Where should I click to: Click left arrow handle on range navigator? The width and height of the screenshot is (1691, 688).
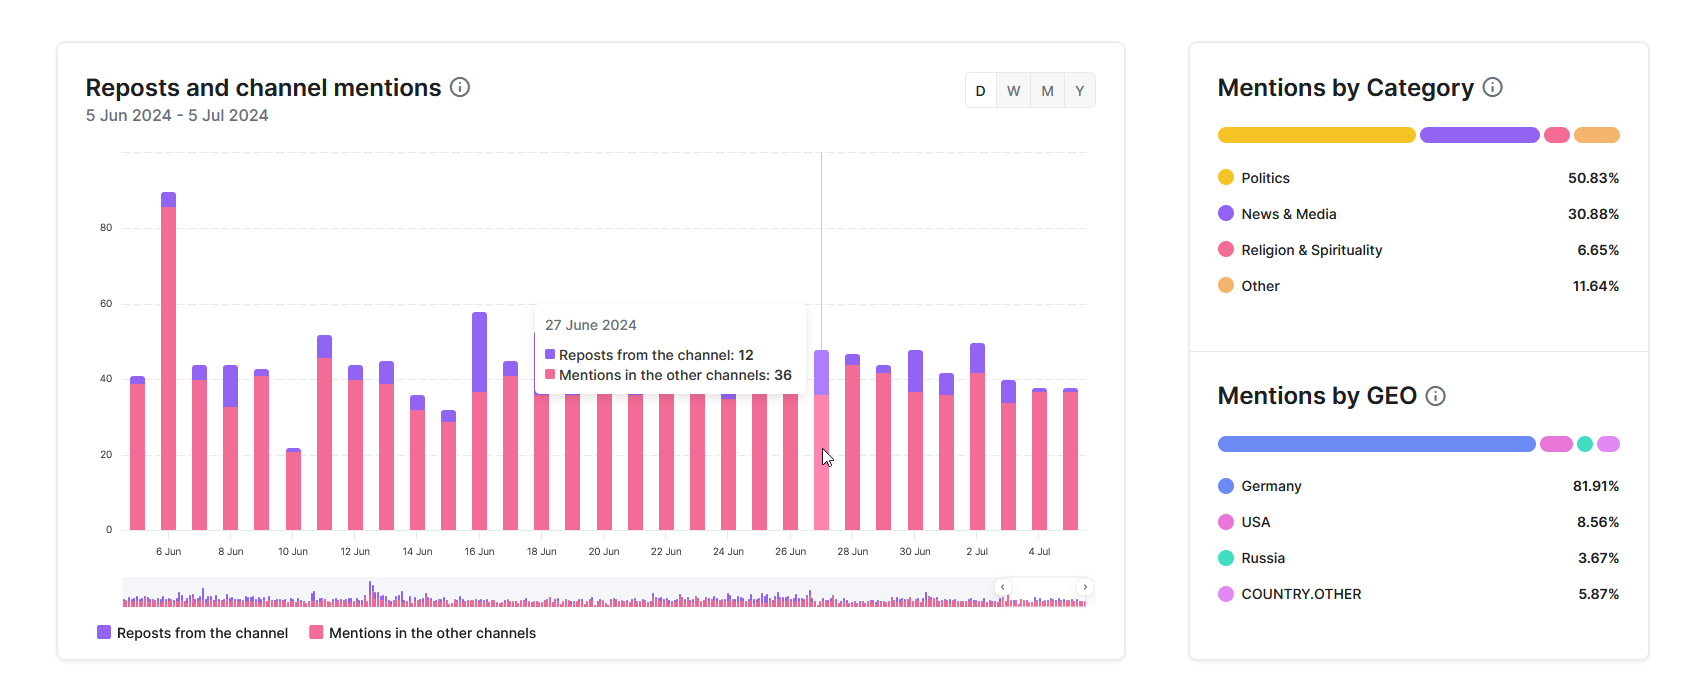click(1002, 587)
